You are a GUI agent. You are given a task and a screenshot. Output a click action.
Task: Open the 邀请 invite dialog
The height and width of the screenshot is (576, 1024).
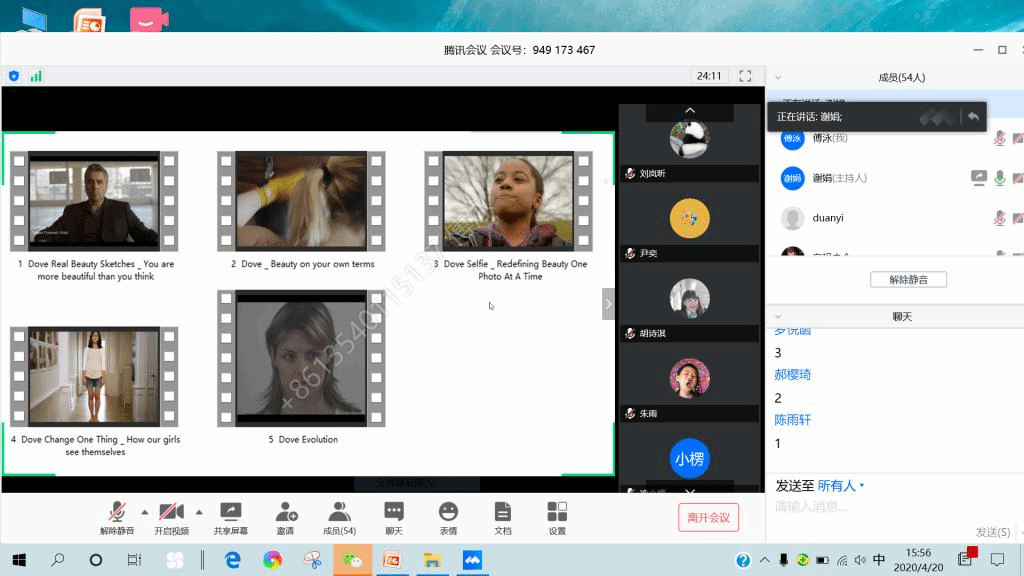[x=285, y=518]
